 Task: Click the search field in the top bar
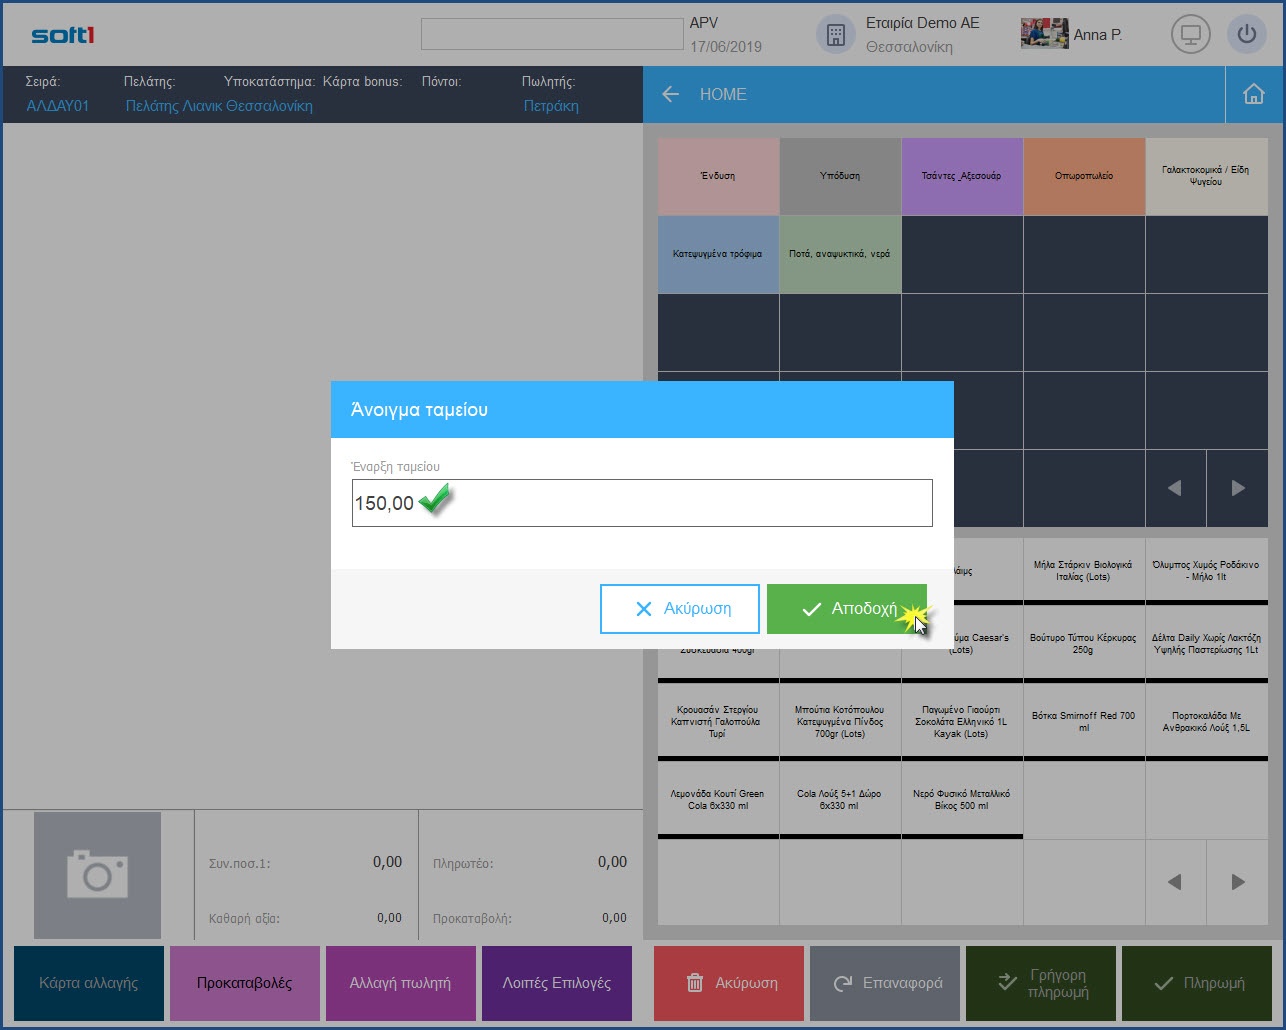tap(551, 34)
